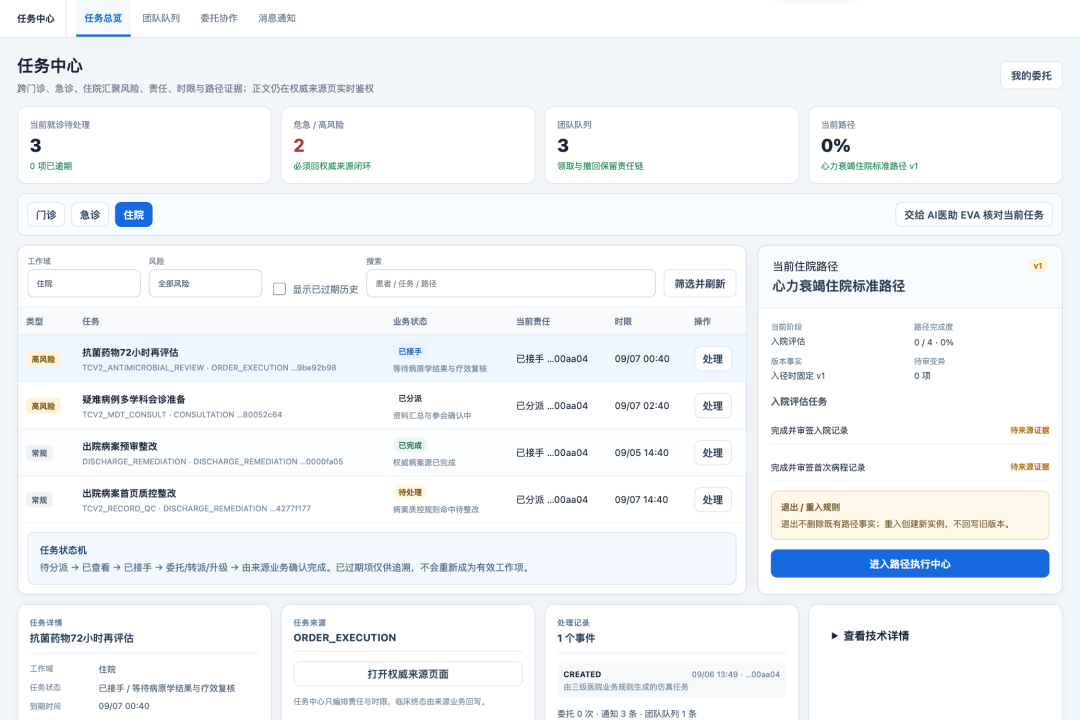Select the 急诊 filter pill
Viewport: 1080px width, 720px height.
click(x=90, y=215)
